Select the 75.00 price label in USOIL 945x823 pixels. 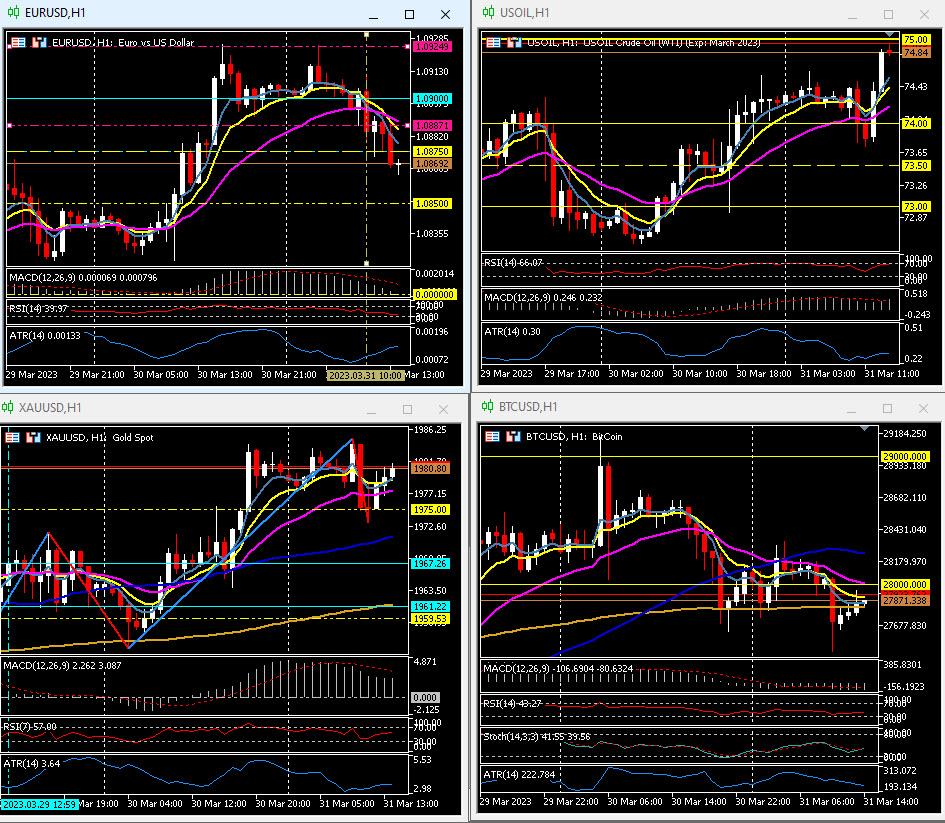pos(915,40)
